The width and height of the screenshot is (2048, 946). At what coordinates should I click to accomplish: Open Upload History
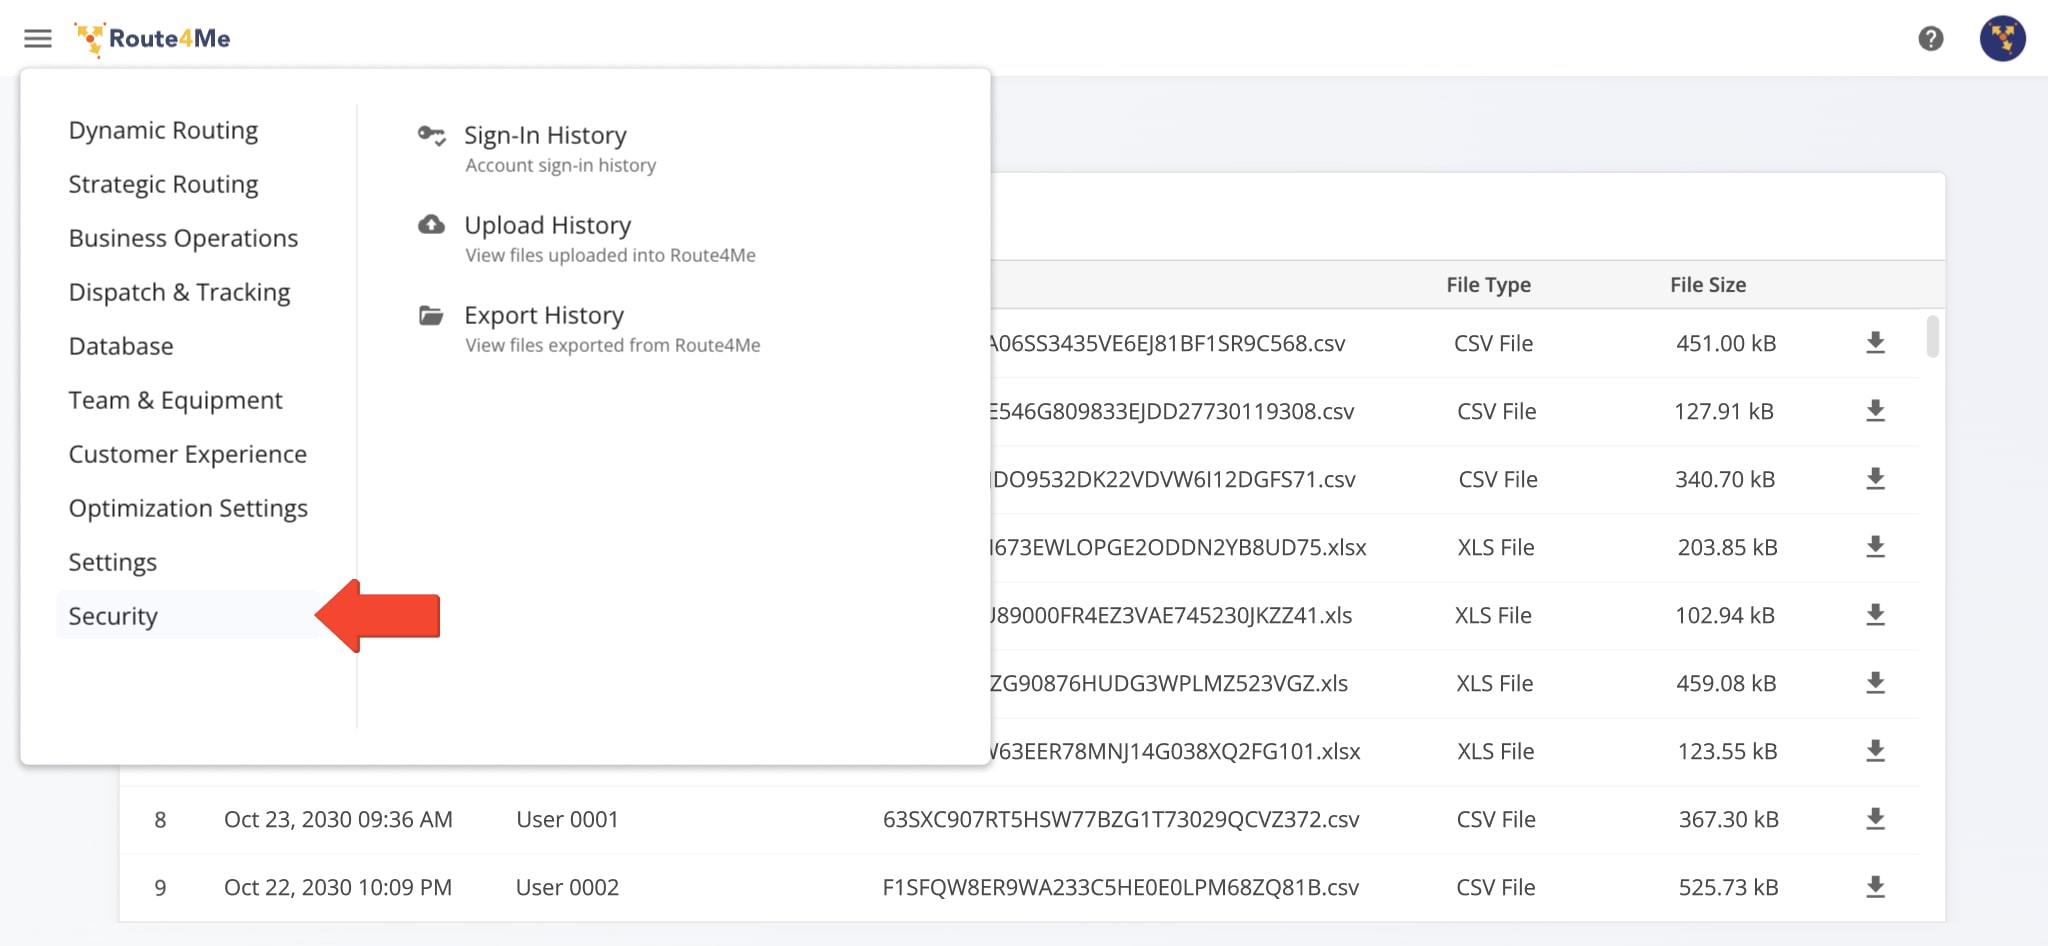pyautogui.click(x=546, y=224)
